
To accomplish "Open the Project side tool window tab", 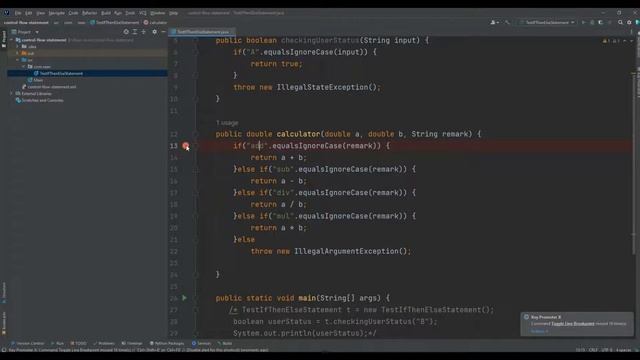I will 4,39.
